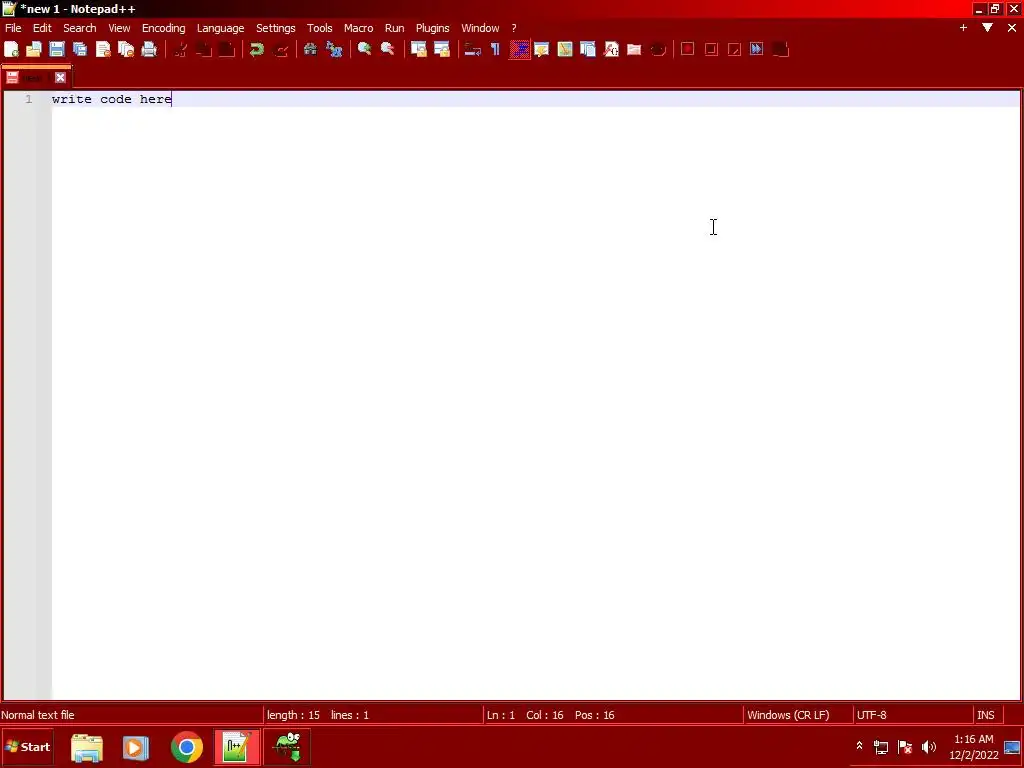The height and width of the screenshot is (768, 1024).
Task: Toggle synchronize horizontal scrolling
Action: point(442,49)
